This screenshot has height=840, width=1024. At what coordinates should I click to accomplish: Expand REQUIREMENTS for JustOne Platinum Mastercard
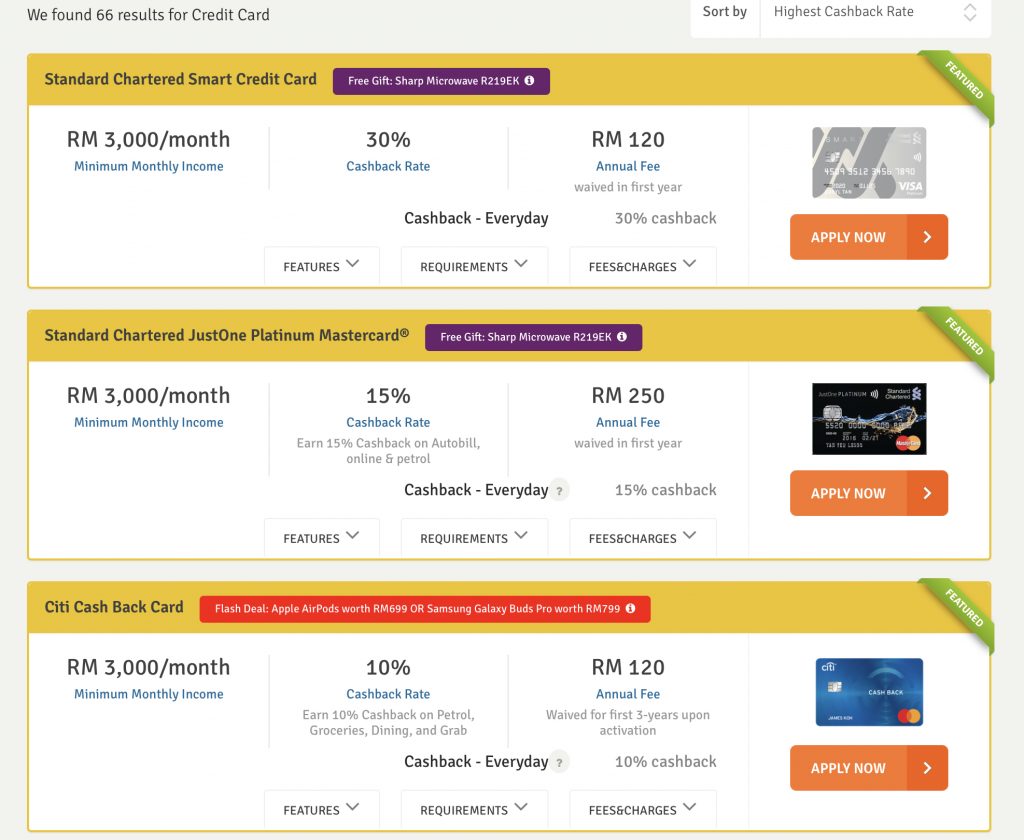(474, 538)
